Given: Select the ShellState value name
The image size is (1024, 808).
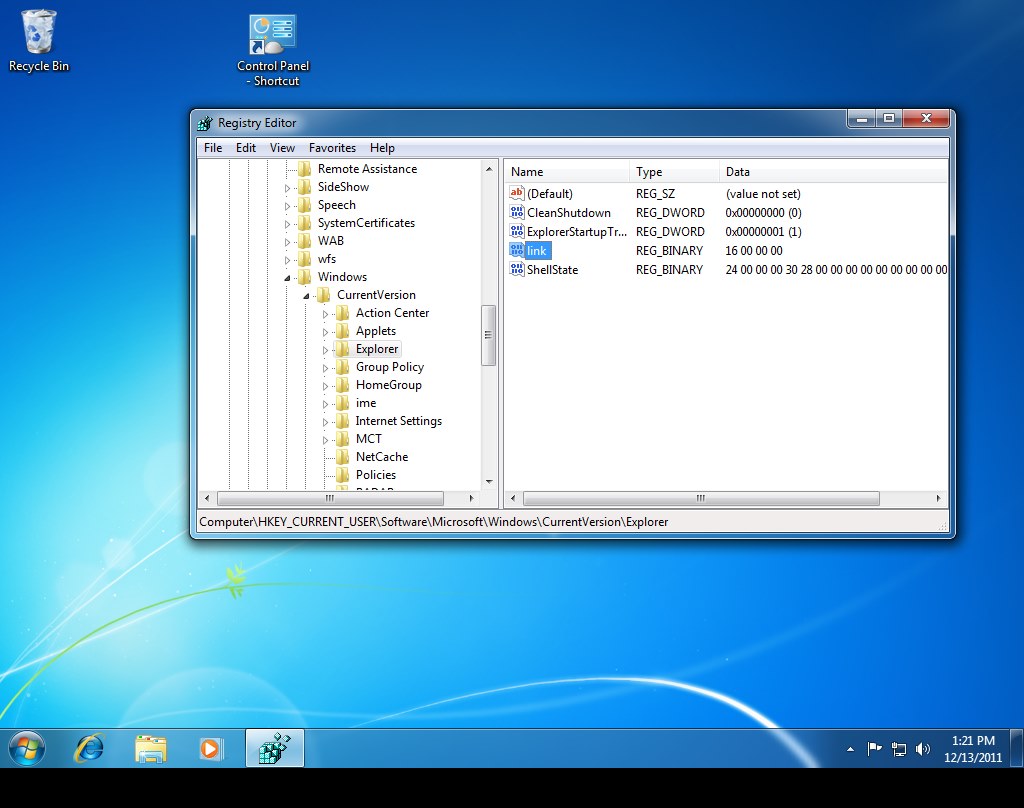Looking at the screenshot, I should tap(552, 270).
